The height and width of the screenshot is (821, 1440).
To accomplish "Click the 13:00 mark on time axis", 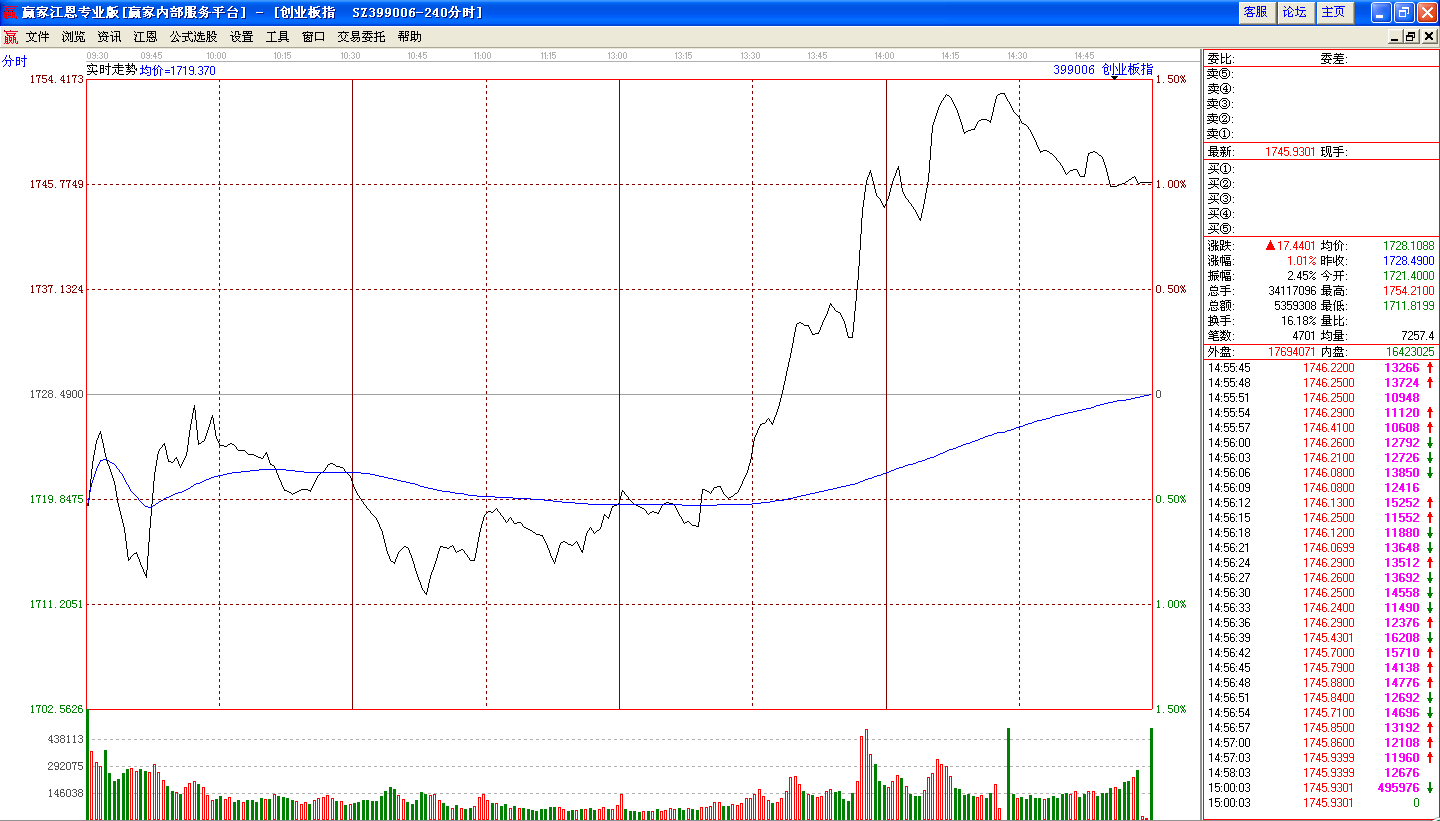I will (x=617, y=56).
